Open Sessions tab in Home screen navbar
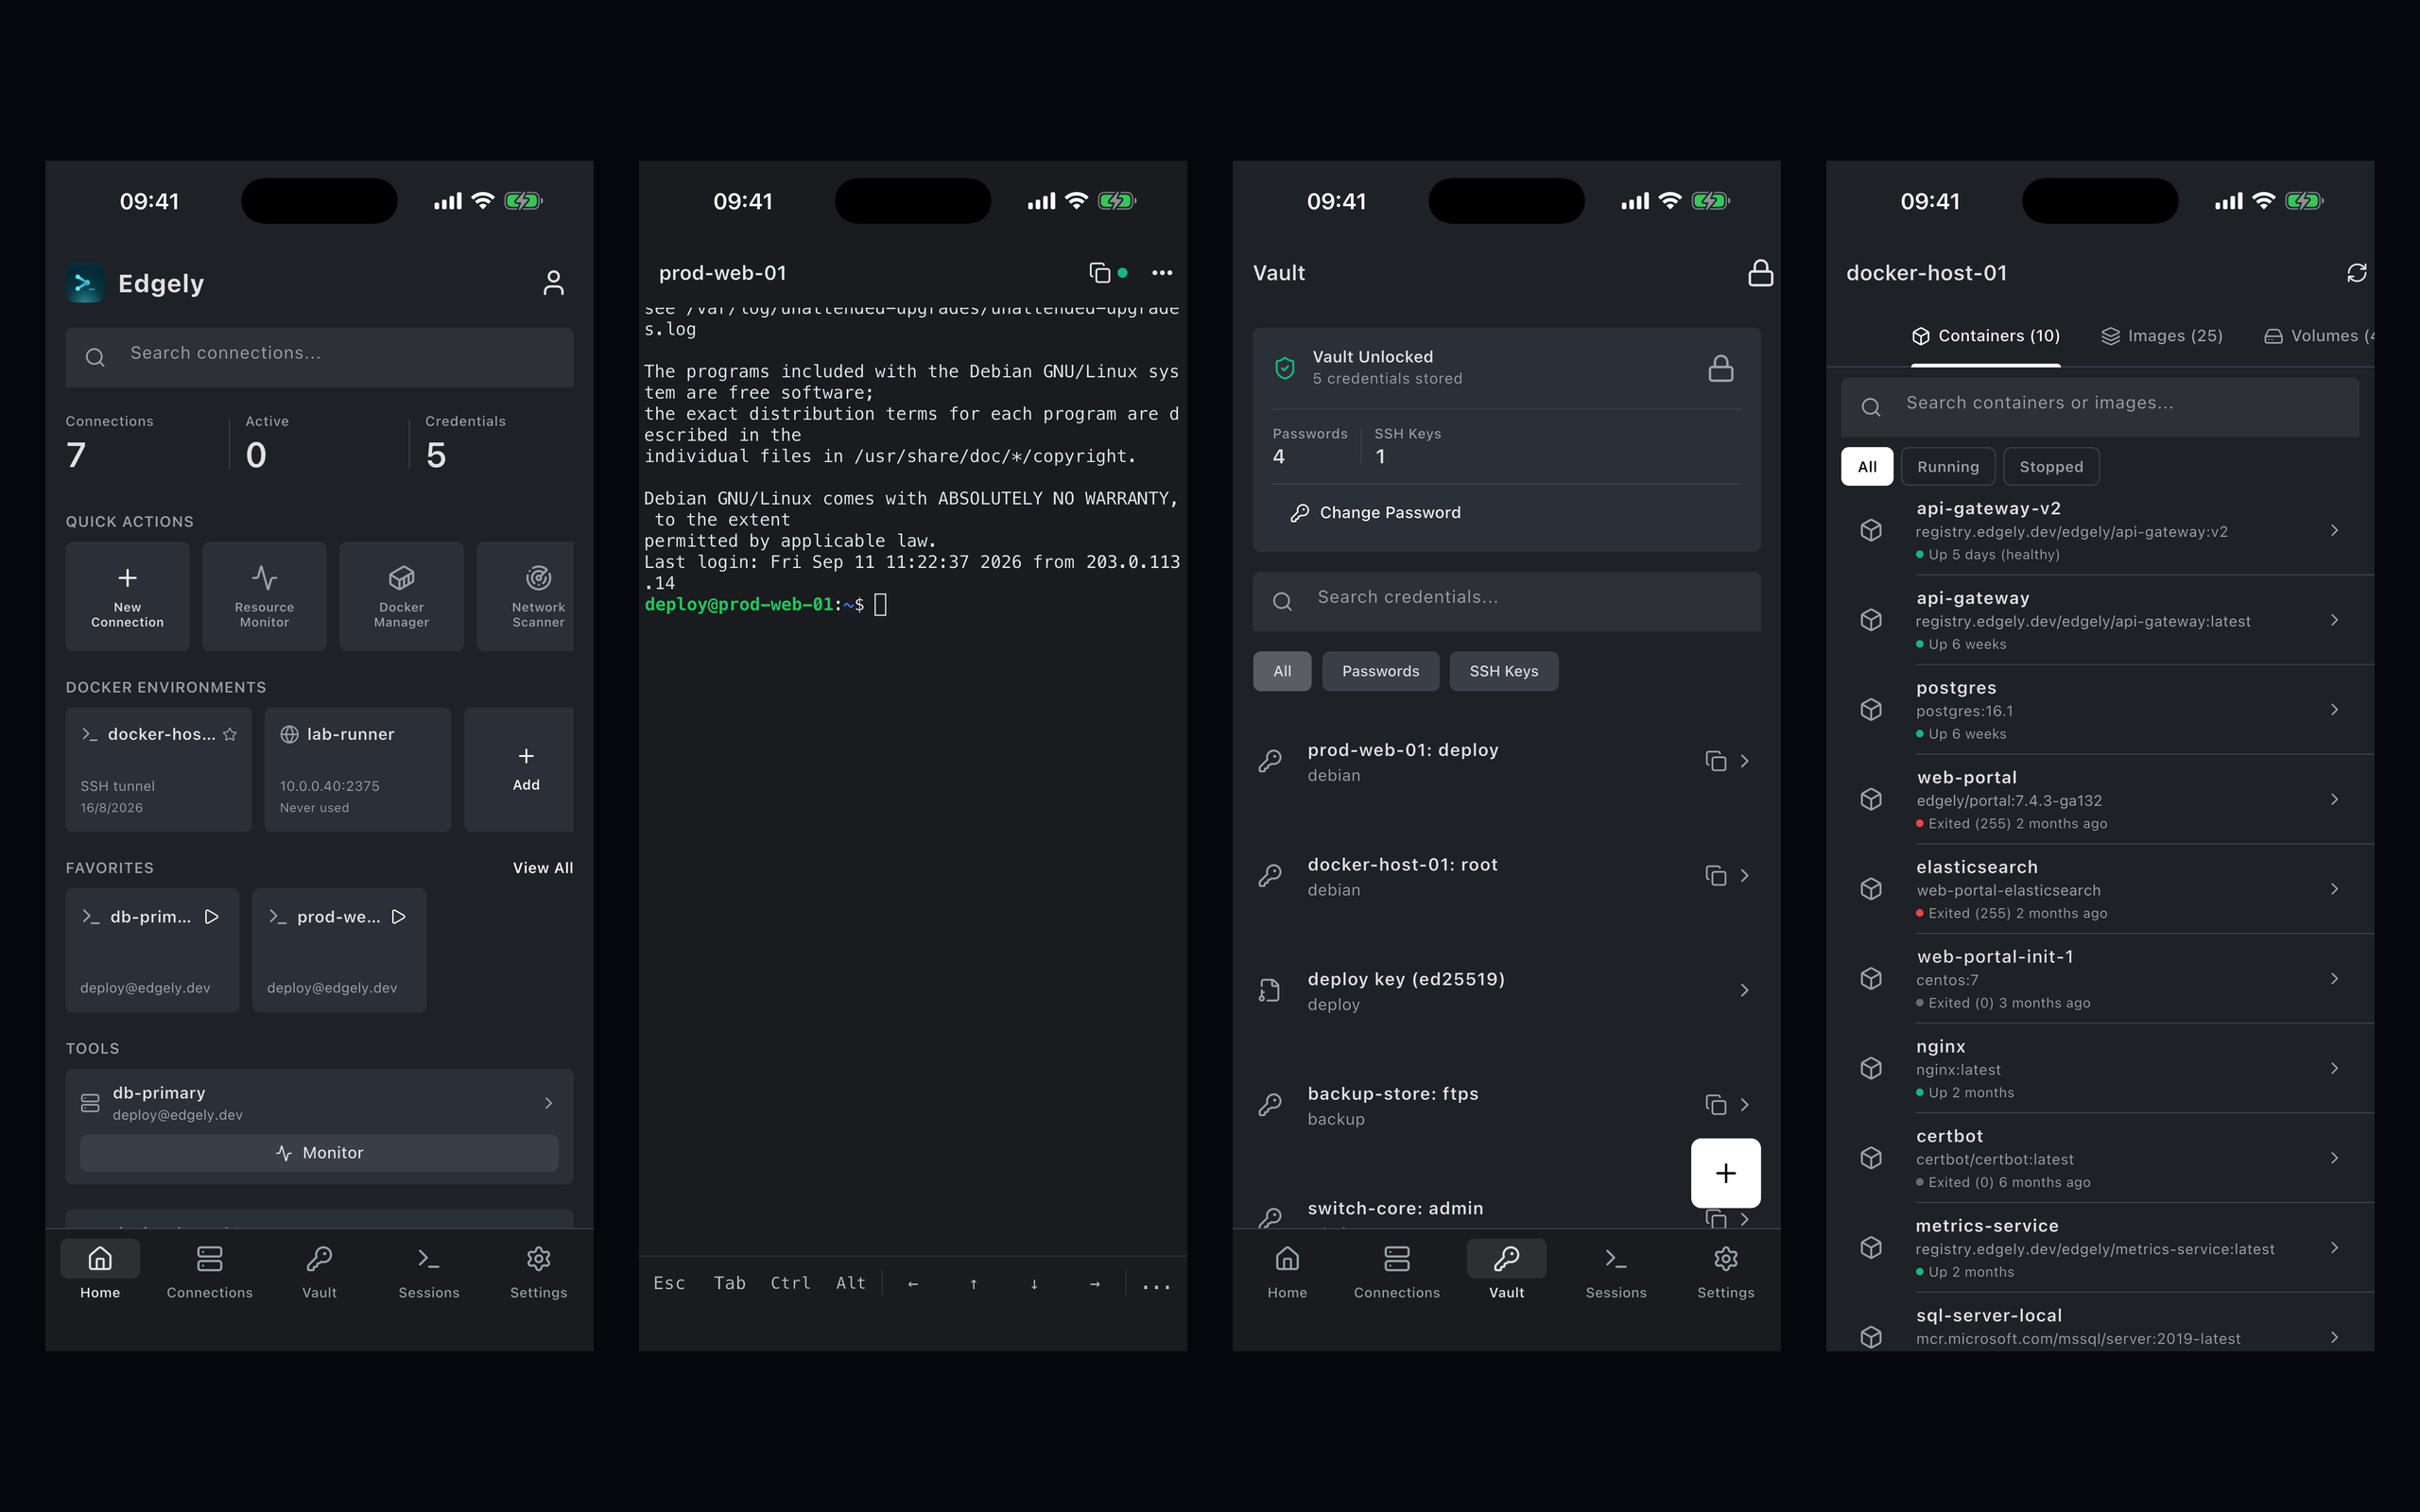This screenshot has width=2420, height=1512. pos(429,1272)
